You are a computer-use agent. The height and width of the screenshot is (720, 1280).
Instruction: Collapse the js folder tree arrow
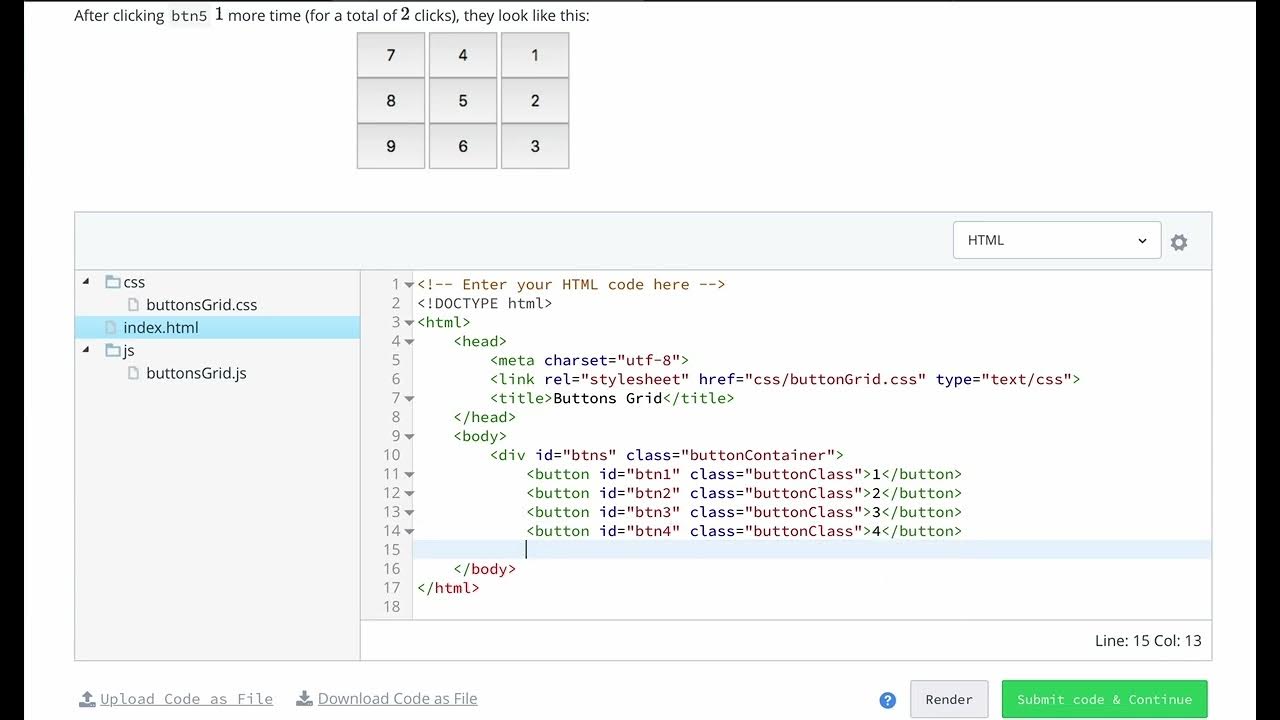point(85,350)
